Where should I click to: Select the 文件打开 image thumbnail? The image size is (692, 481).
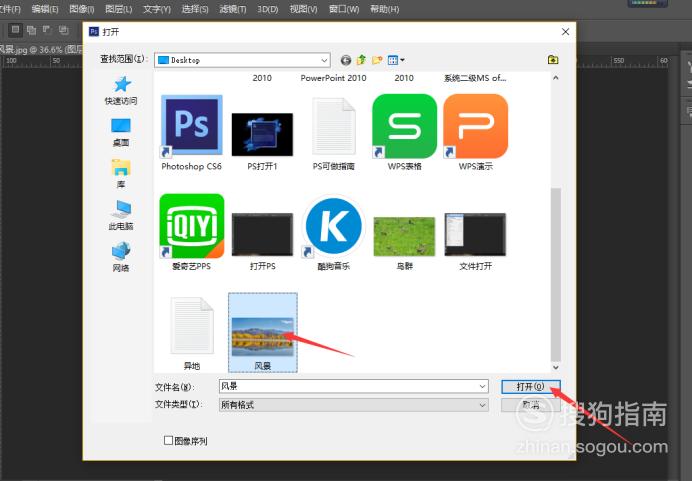coord(475,234)
